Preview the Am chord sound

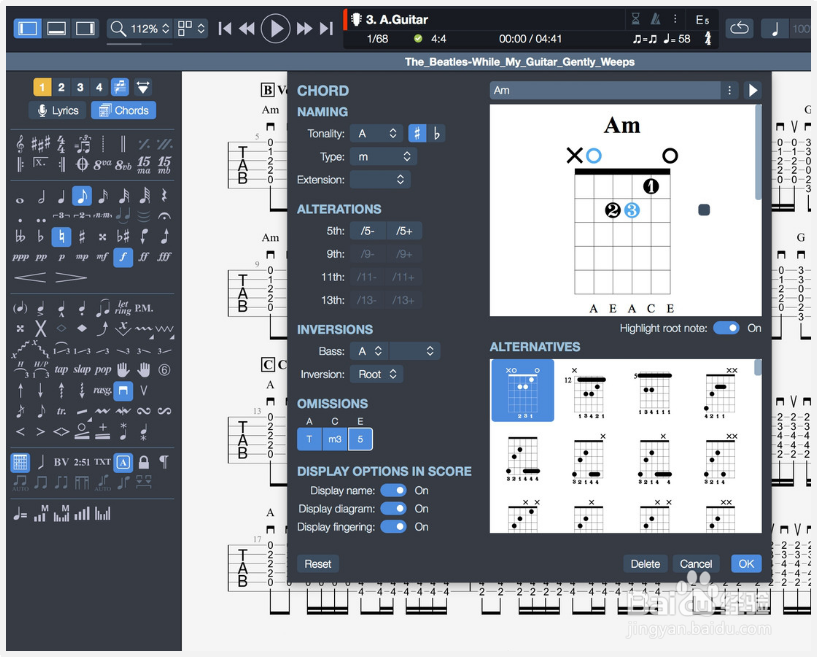tap(753, 90)
